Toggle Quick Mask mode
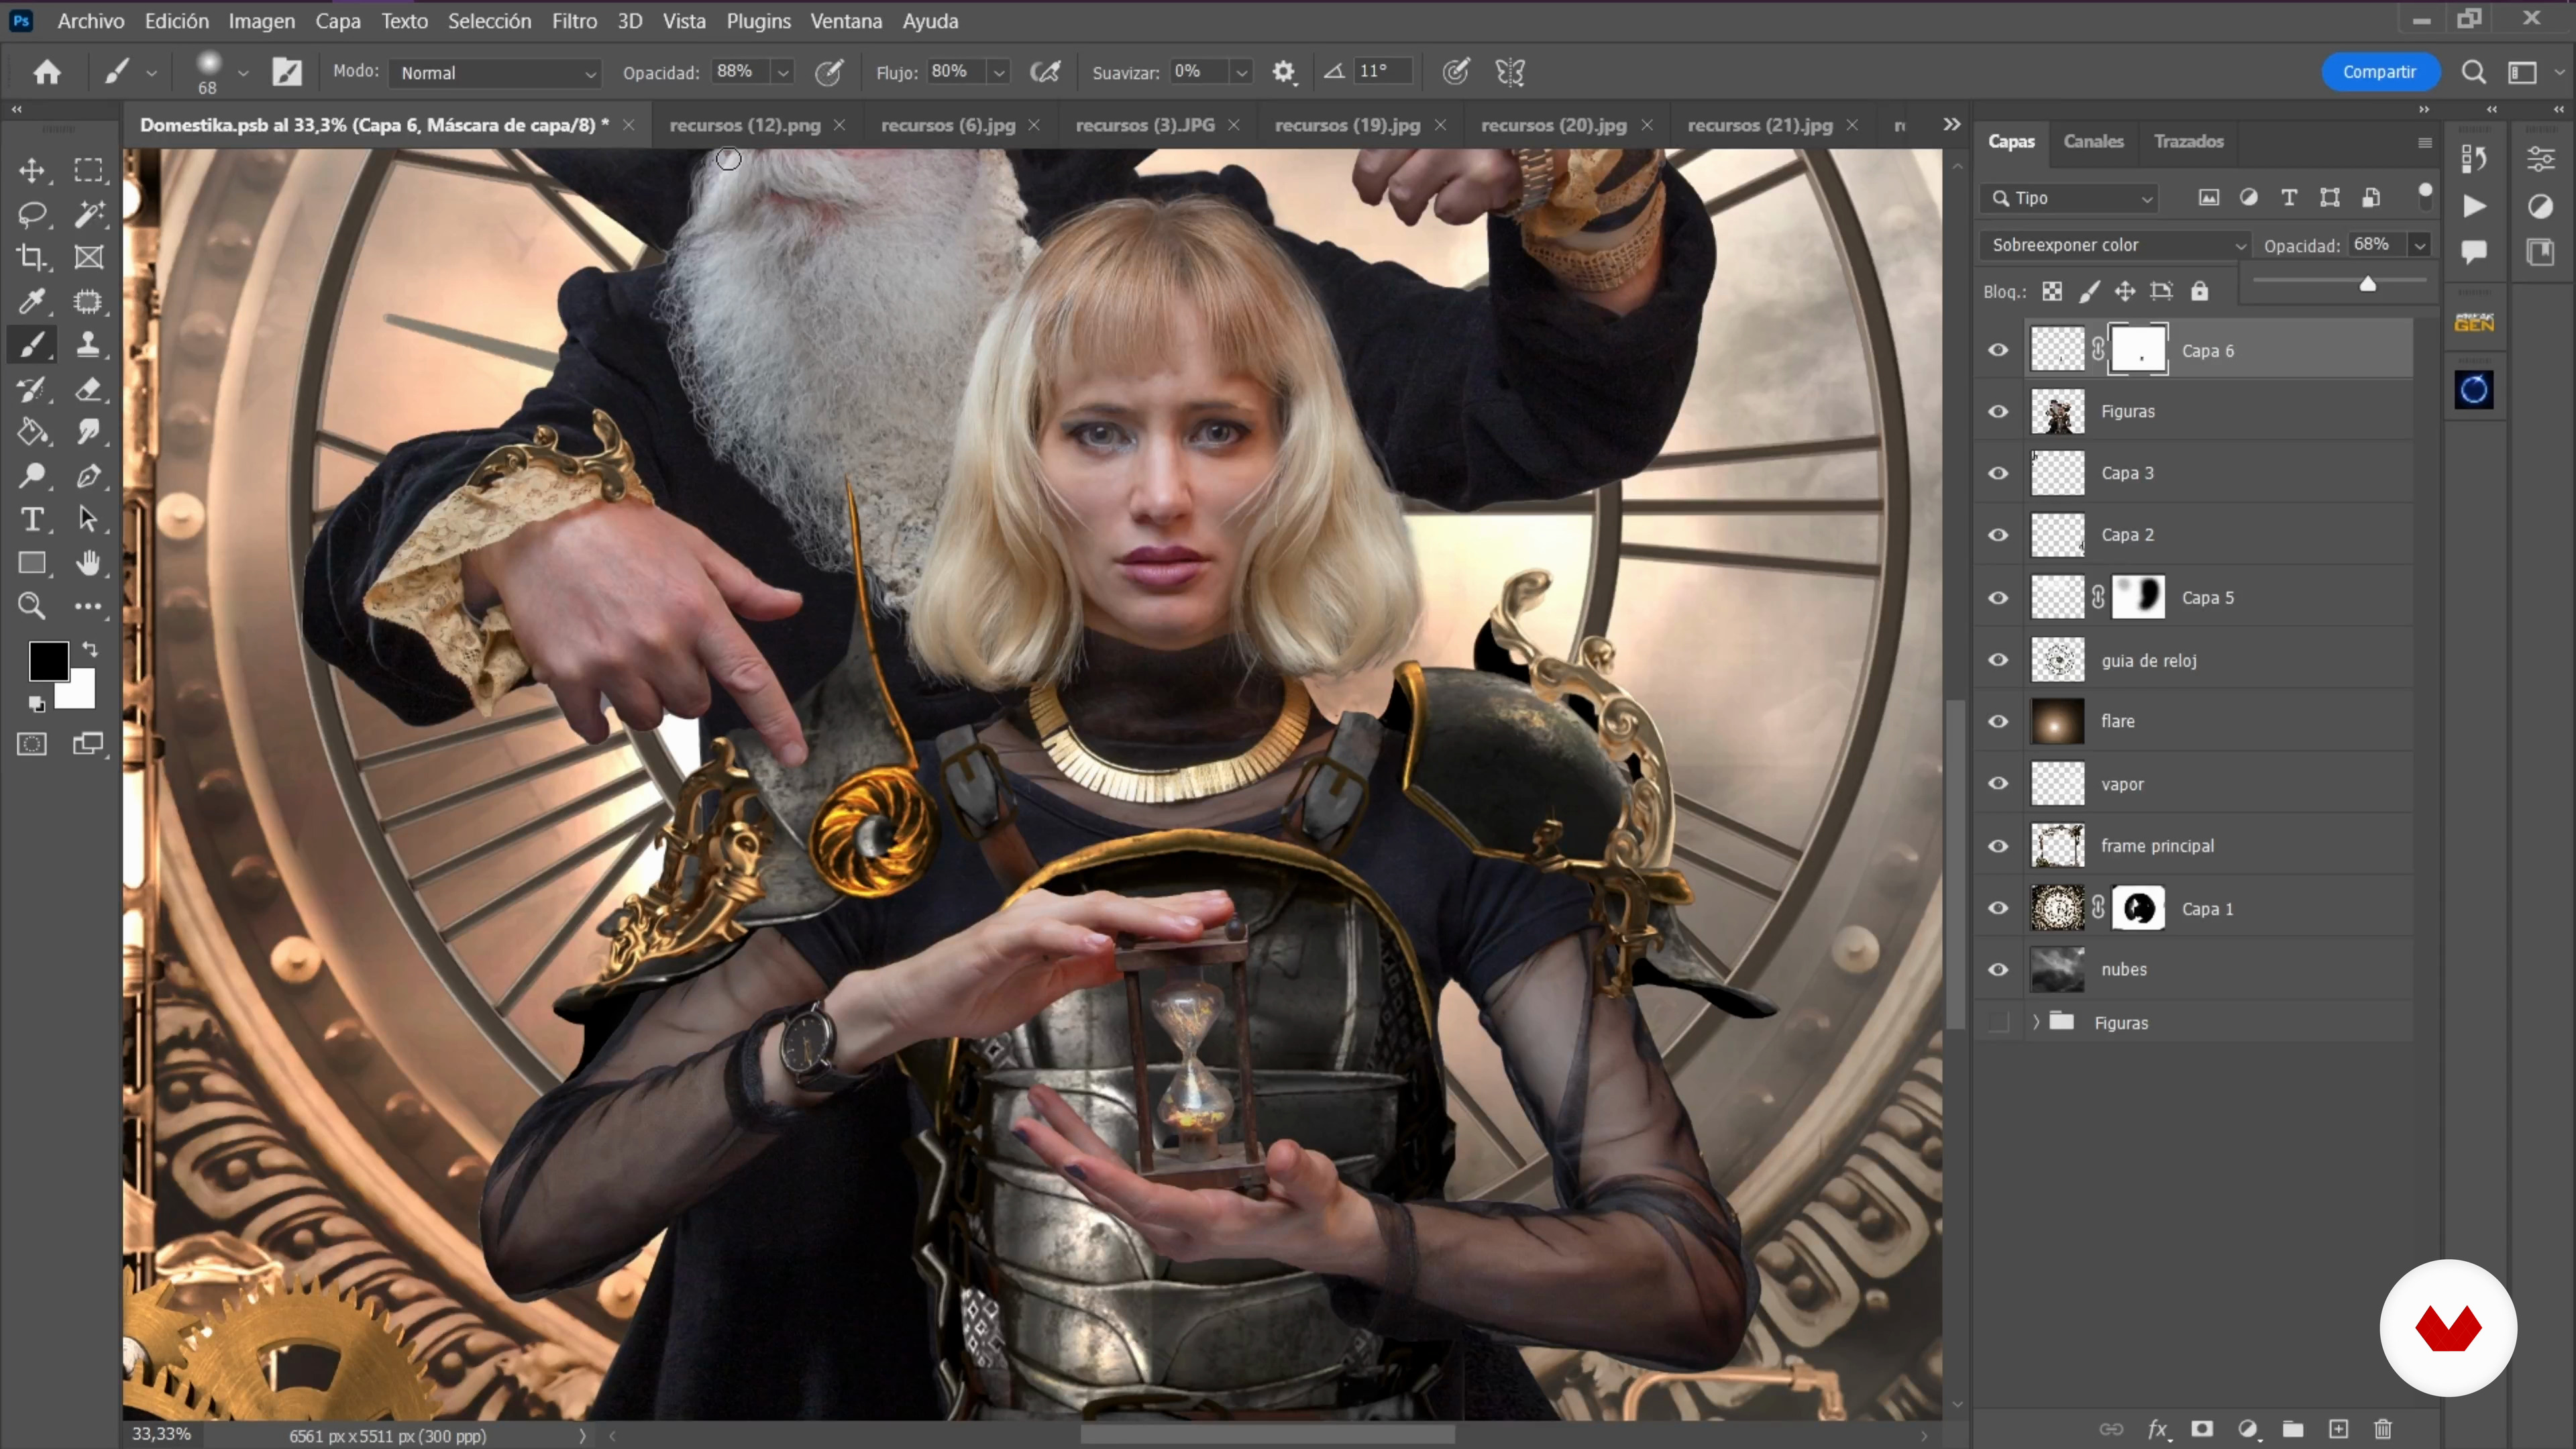This screenshot has height=1449, width=2576. click(32, 744)
